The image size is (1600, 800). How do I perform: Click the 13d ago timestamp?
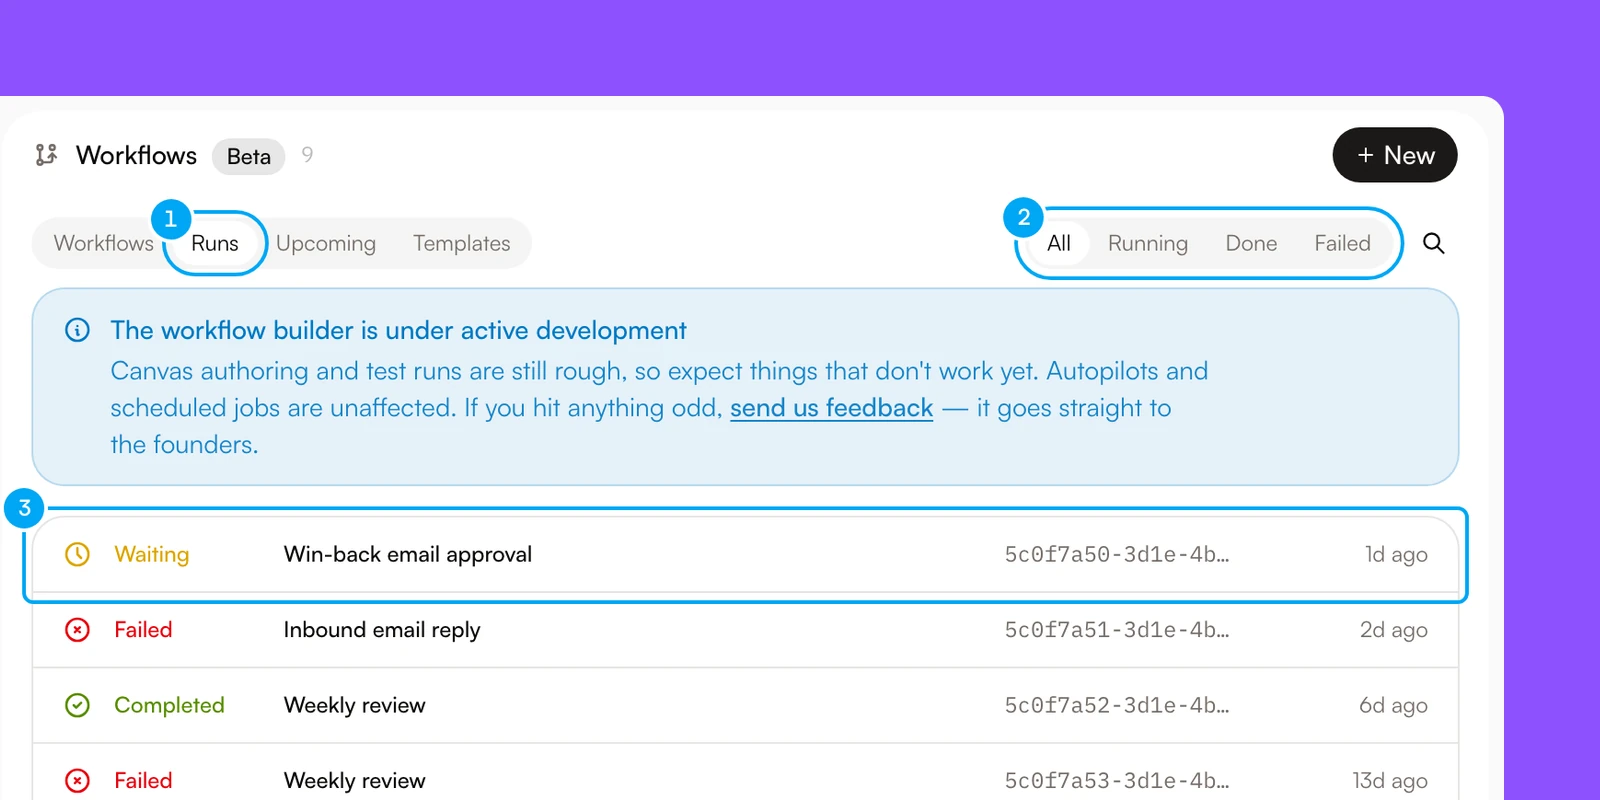point(1390,781)
